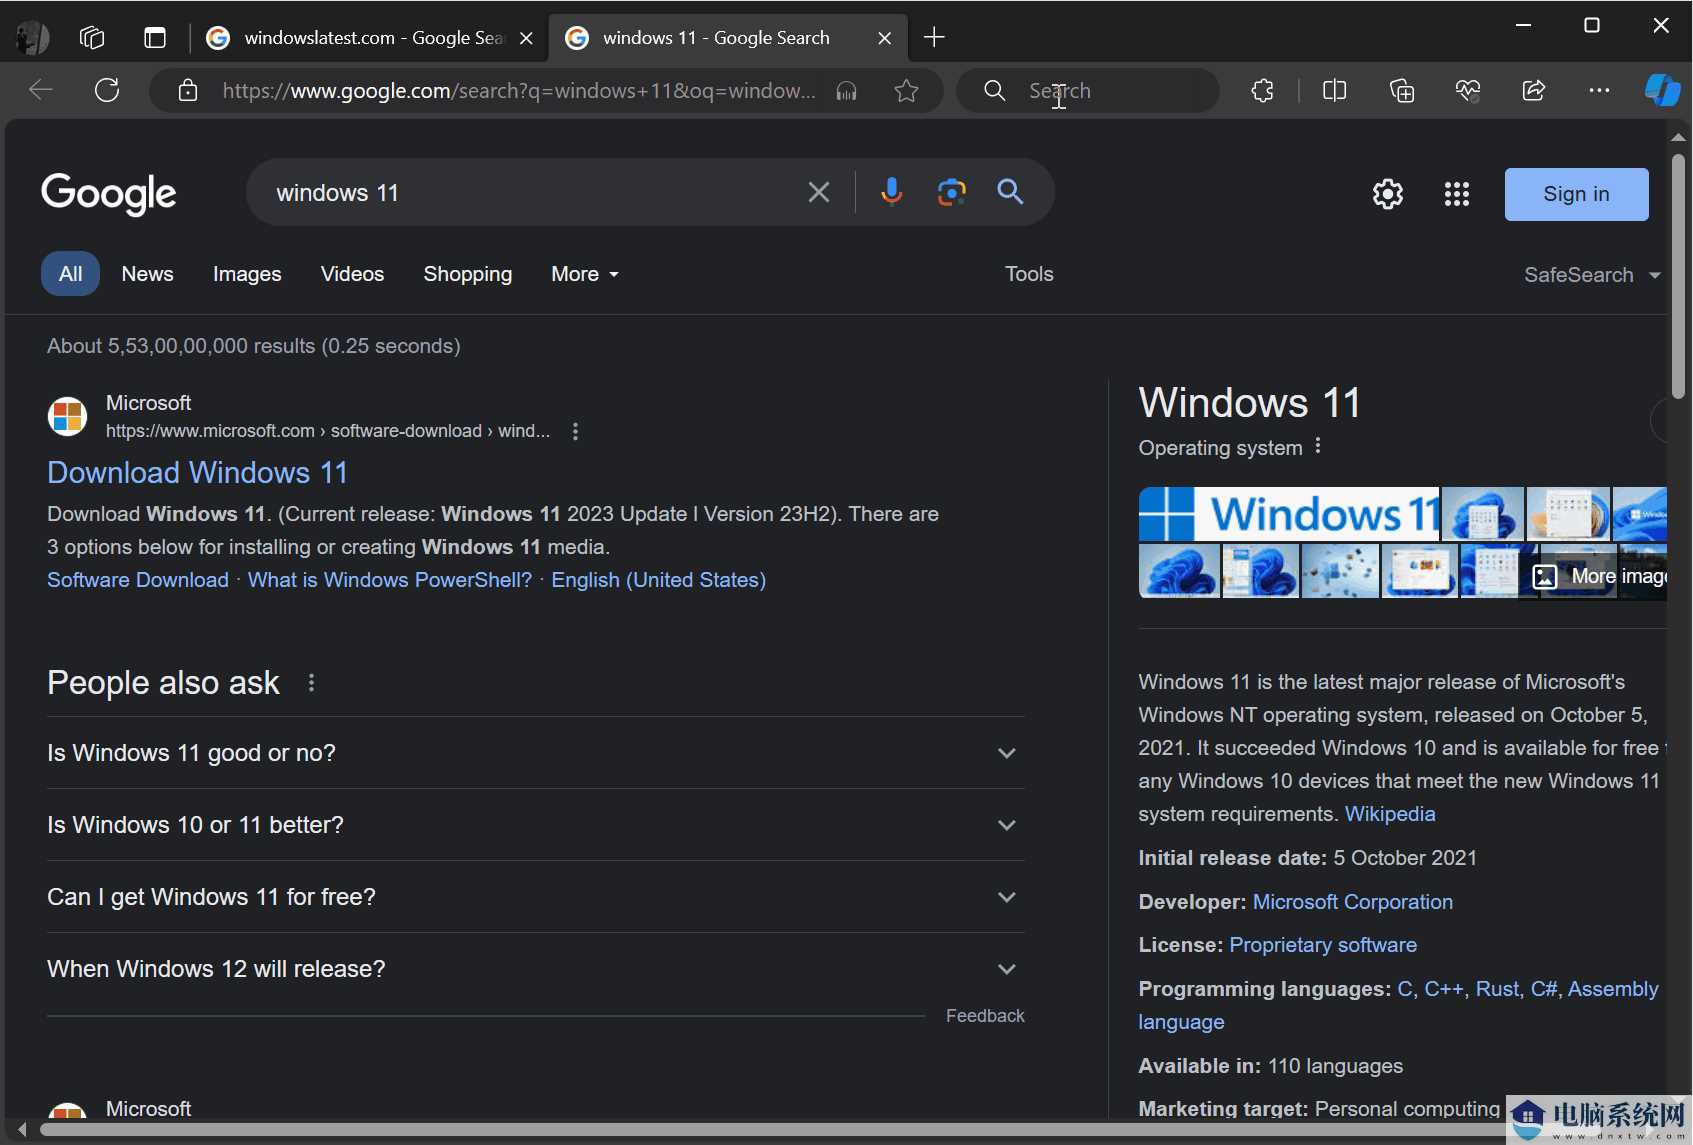Screen dimensions: 1693x1145
Task: Clear the Google search query
Action: 819,192
